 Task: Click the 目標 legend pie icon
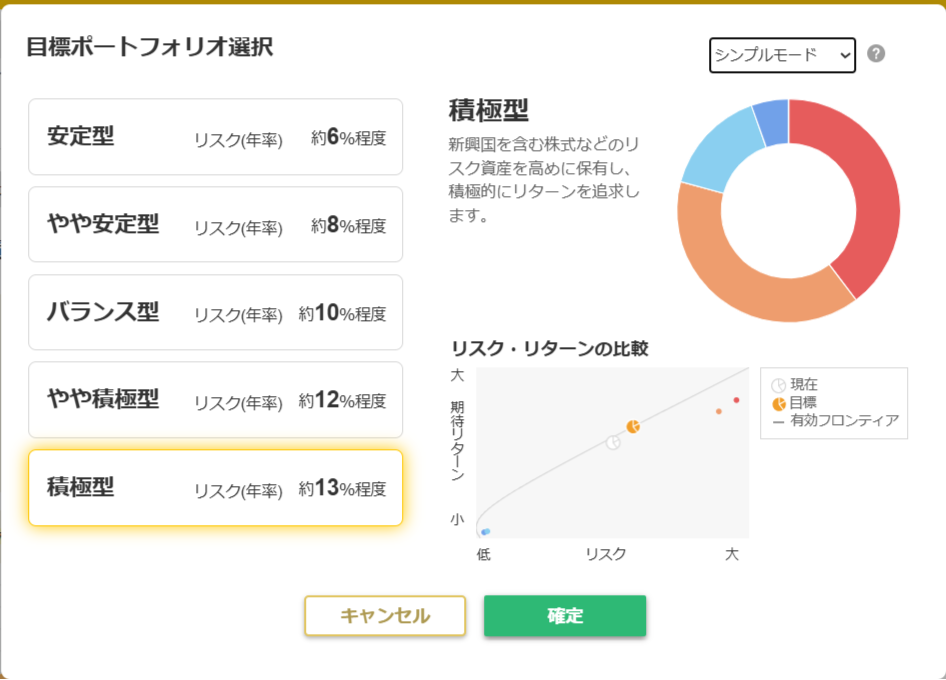point(779,403)
